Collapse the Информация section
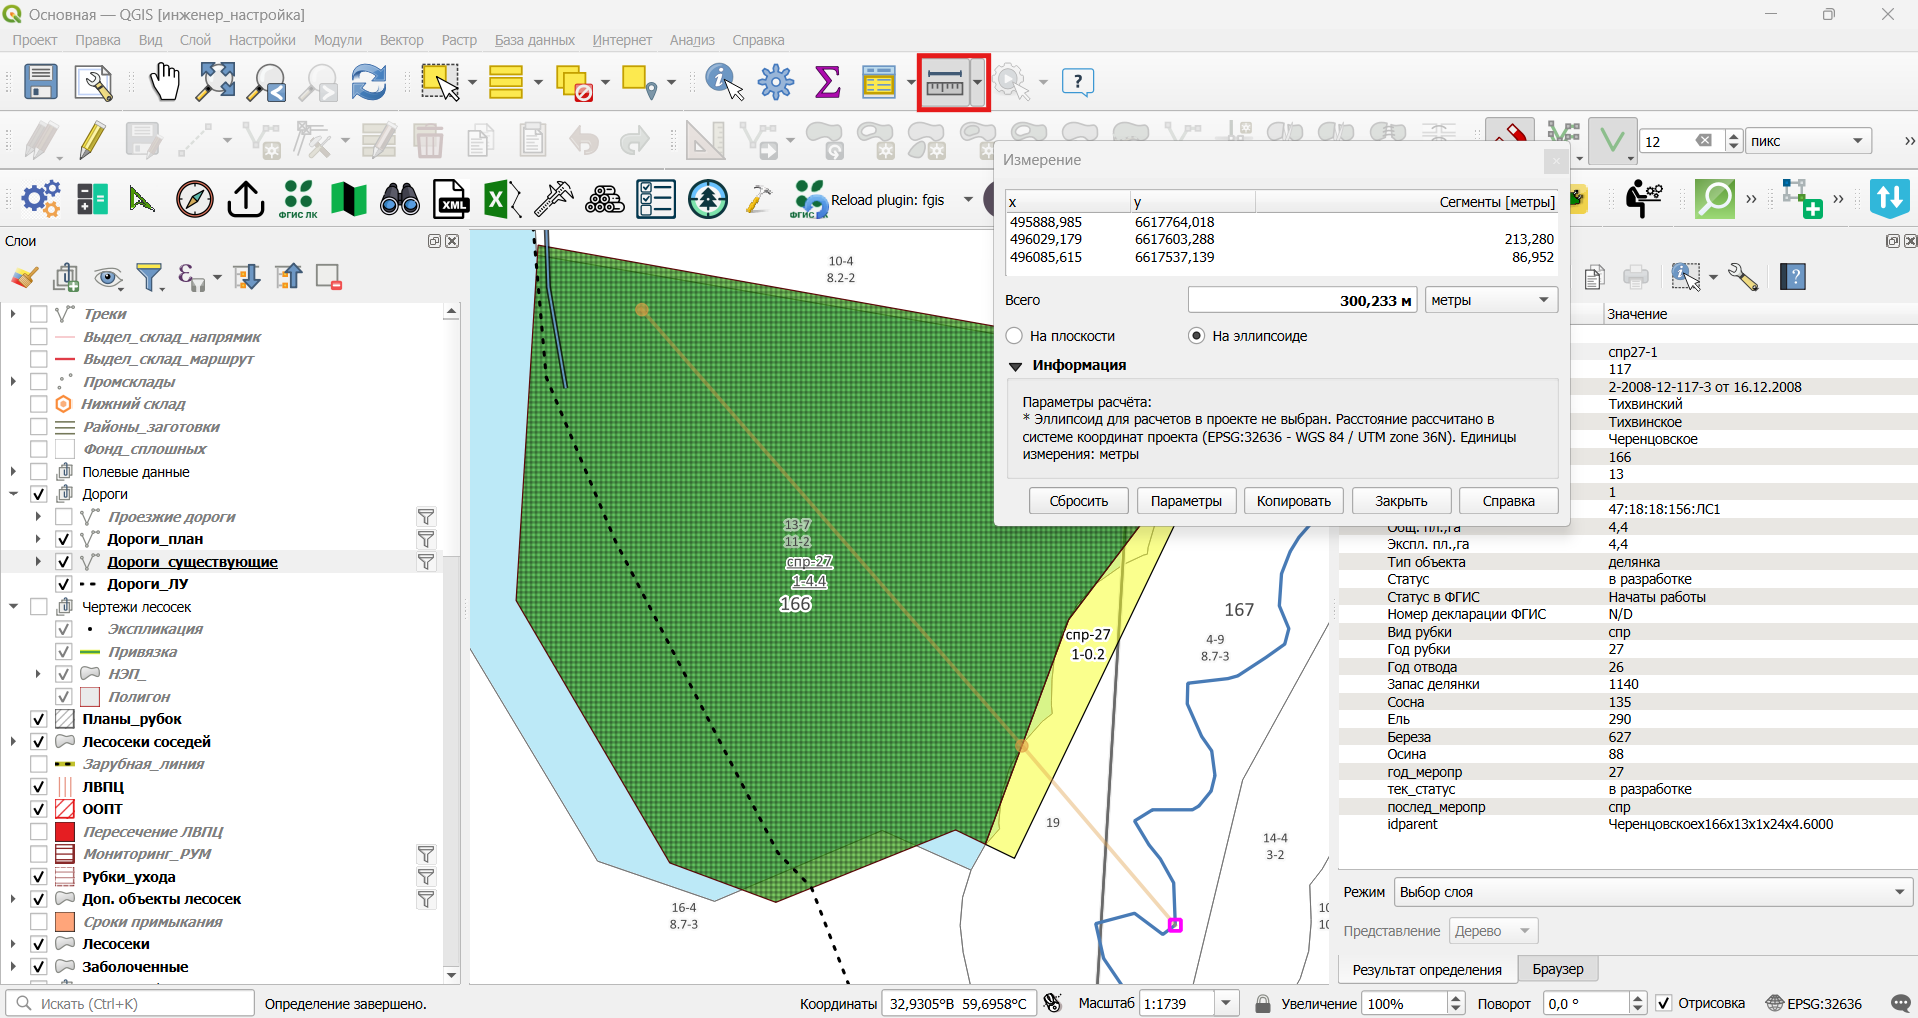Viewport: 1918px width, 1018px height. 1016,366
